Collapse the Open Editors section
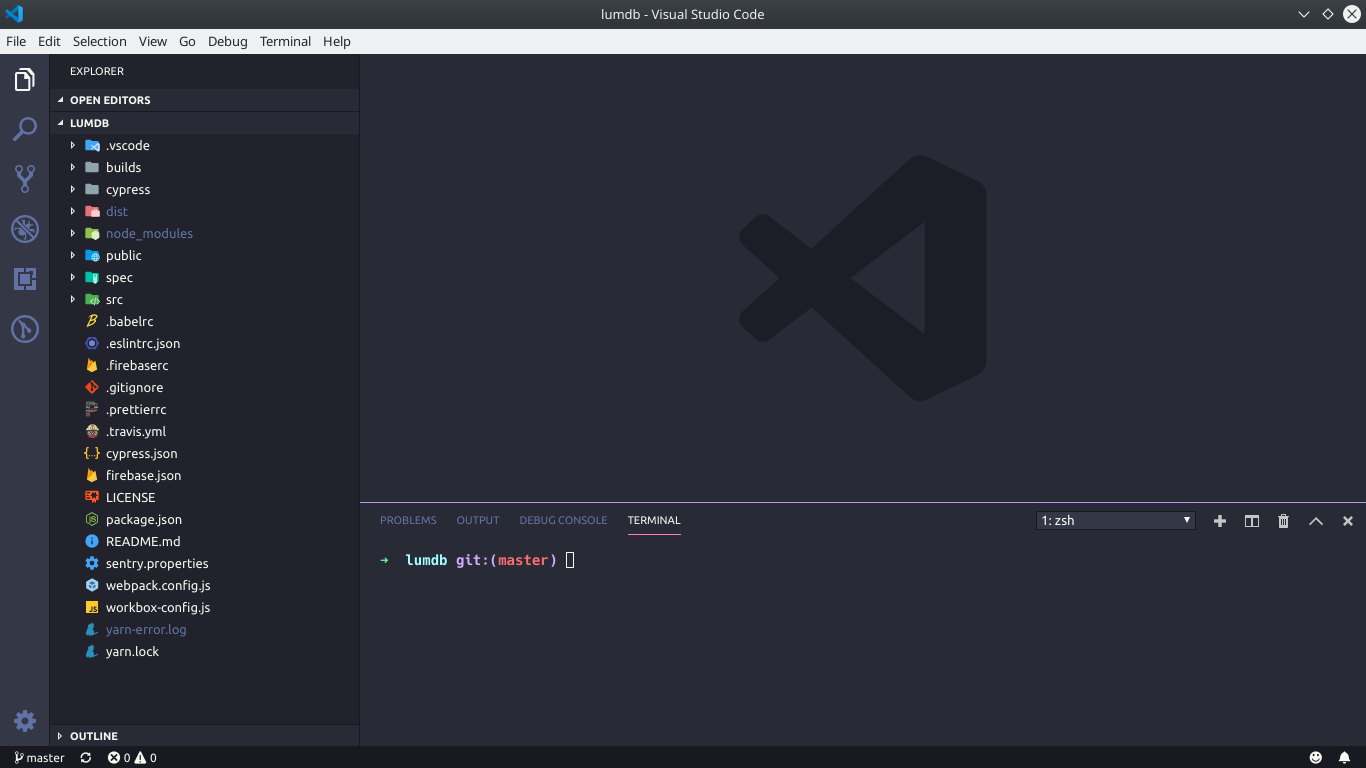The height and width of the screenshot is (768, 1366). pos(204,100)
